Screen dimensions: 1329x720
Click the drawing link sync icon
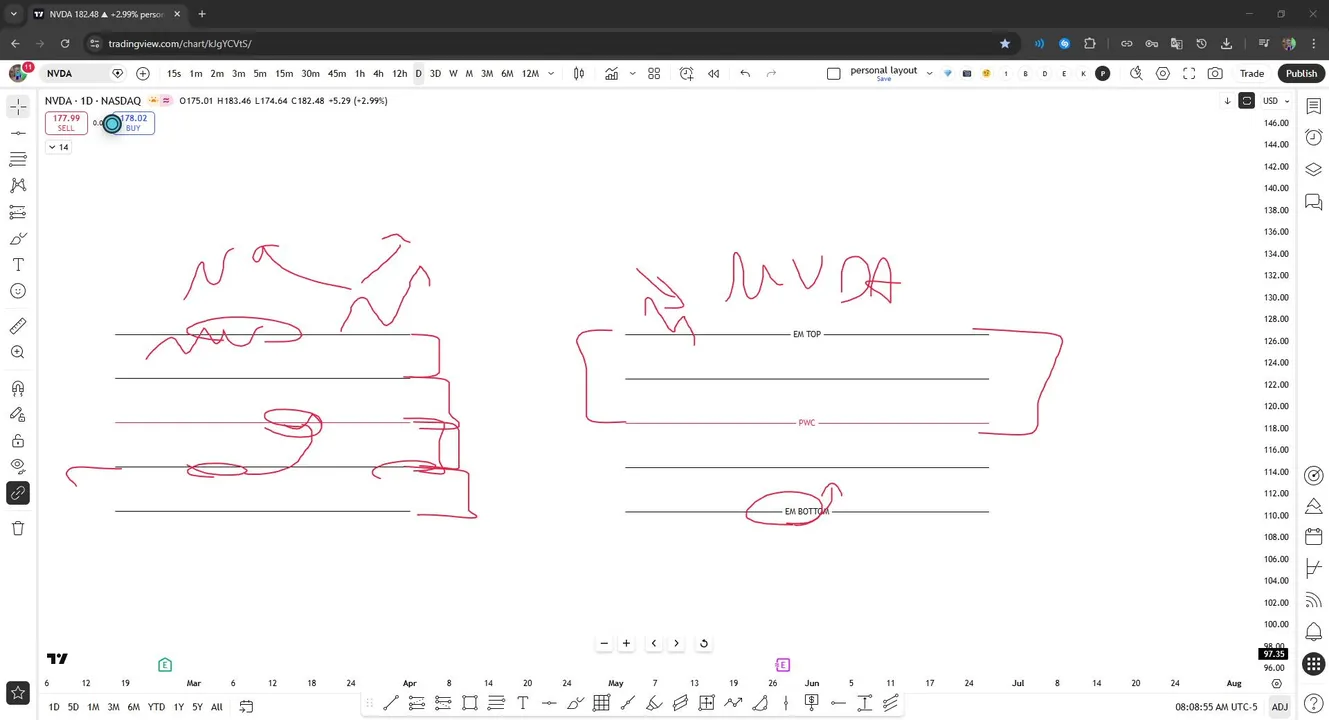click(18, 493)
